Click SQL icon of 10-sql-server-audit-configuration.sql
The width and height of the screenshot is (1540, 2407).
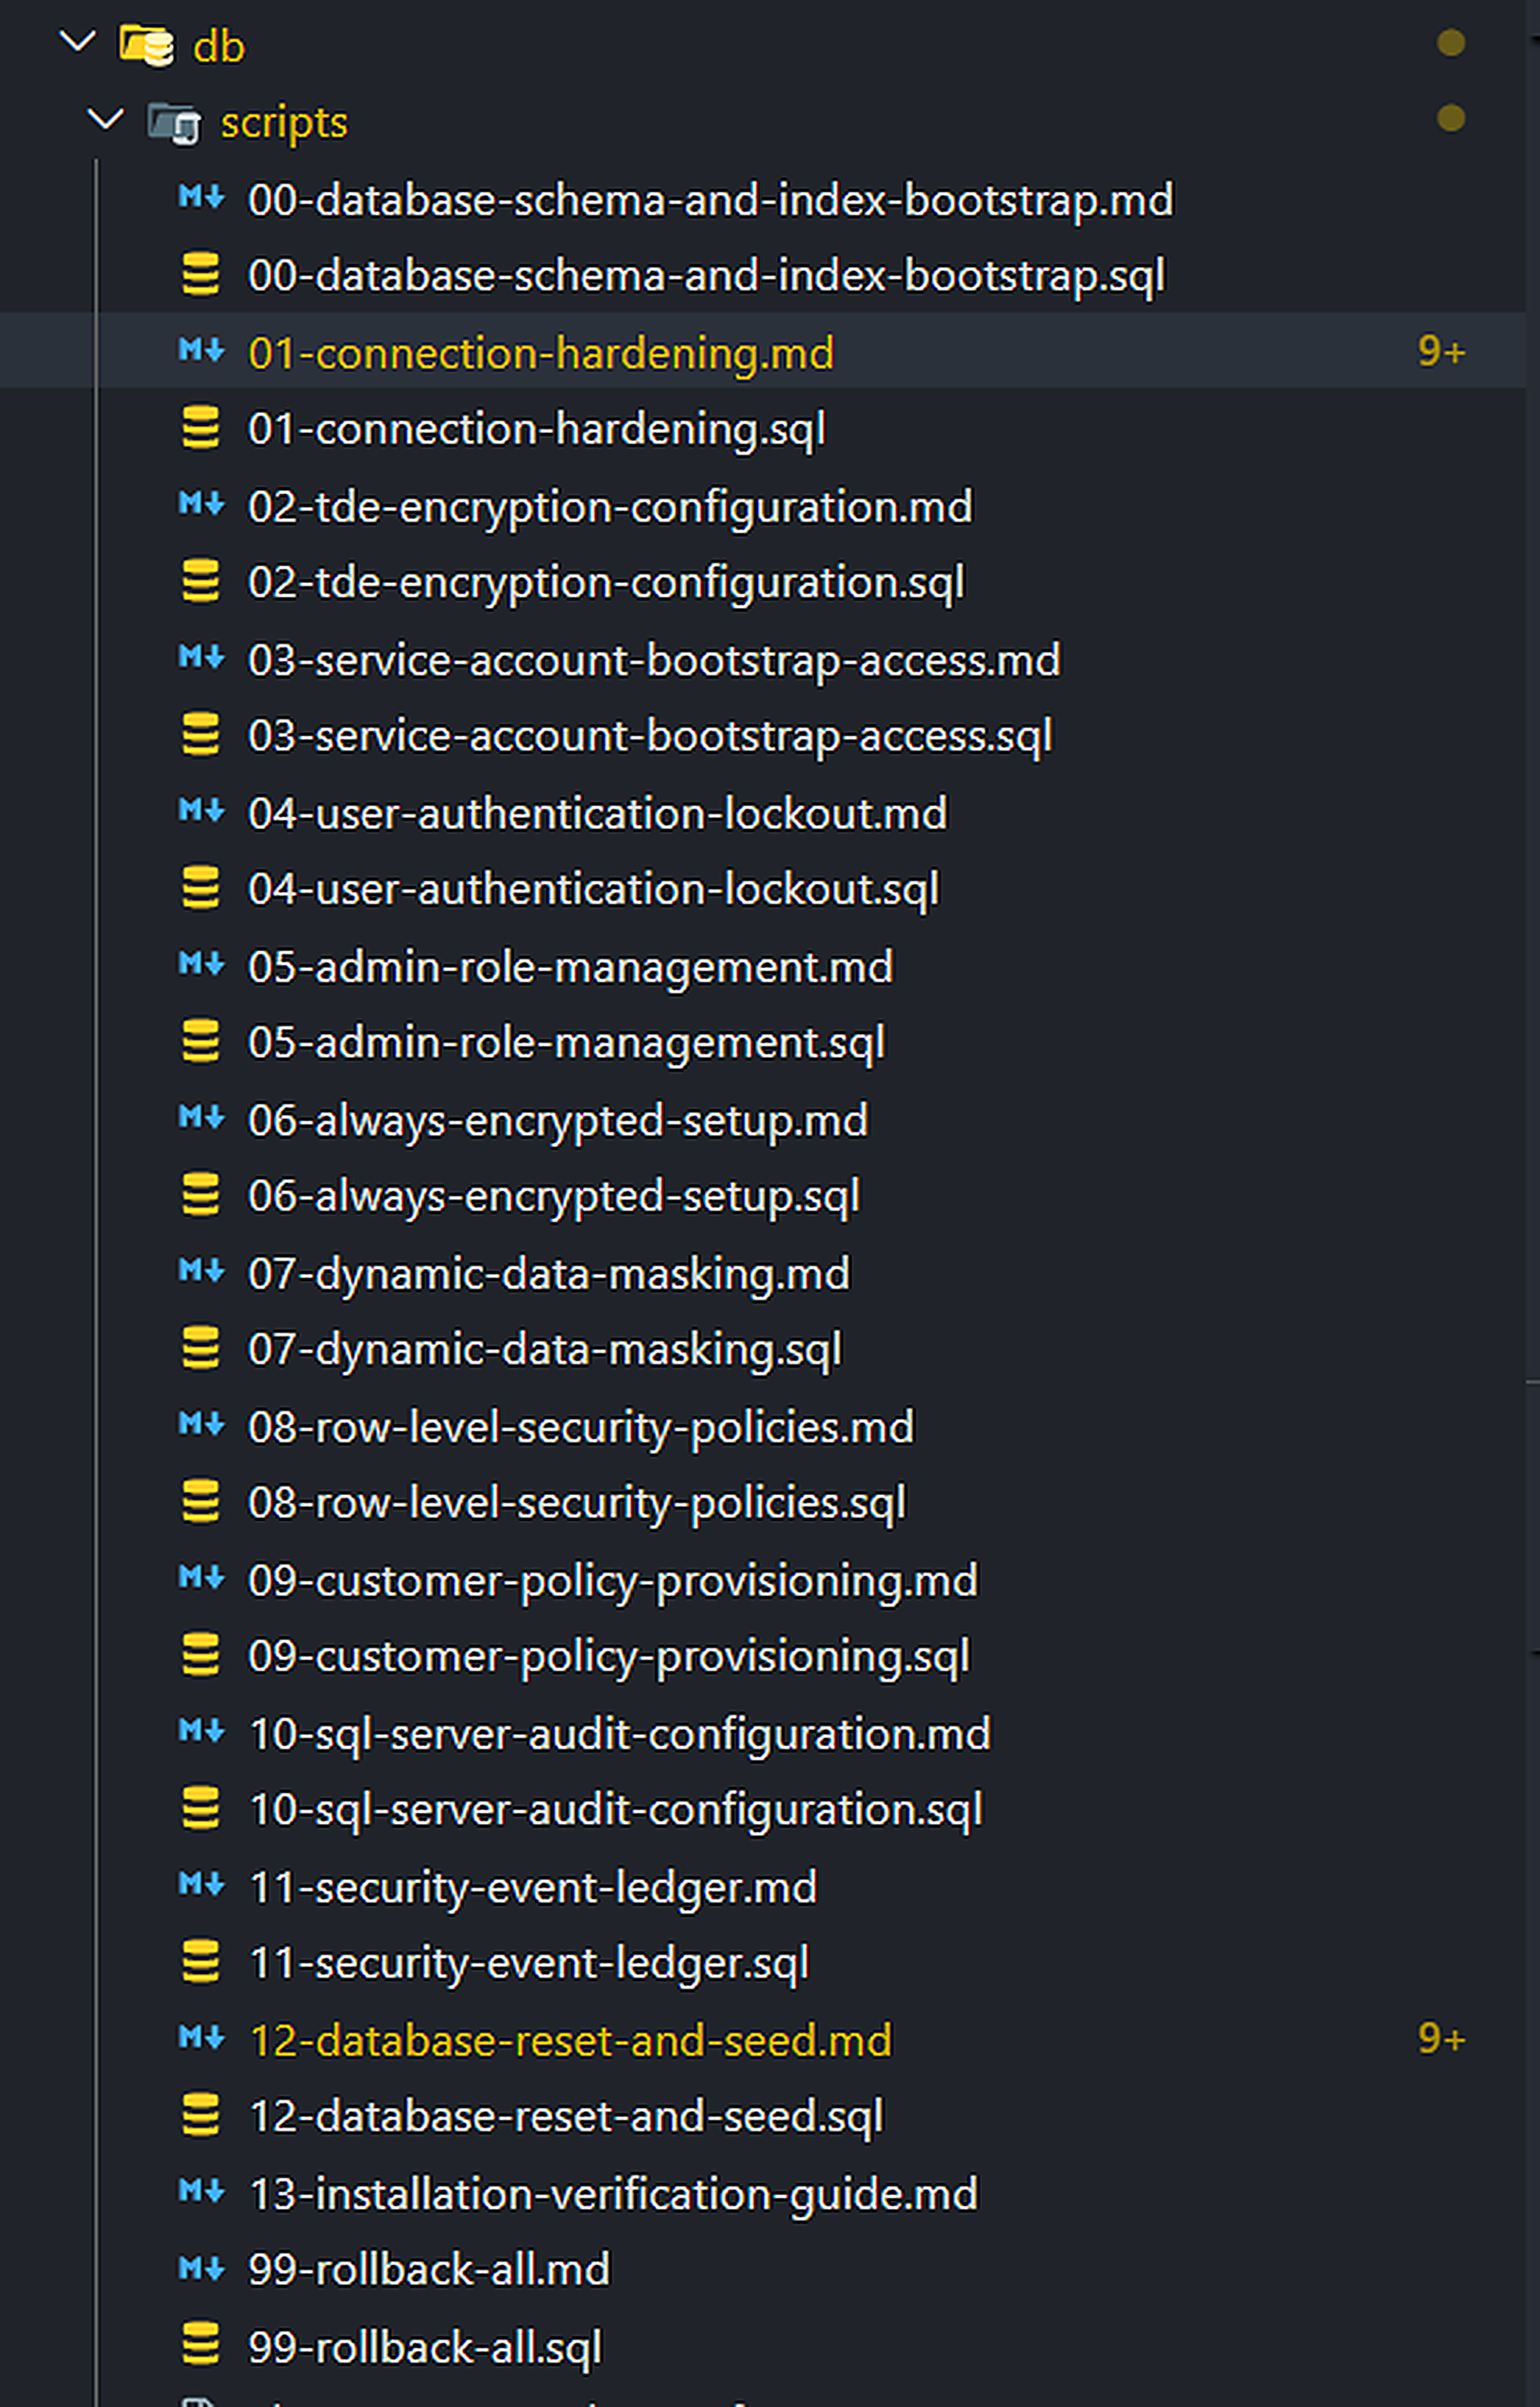pyautogui.click(x=201, y=1808)
